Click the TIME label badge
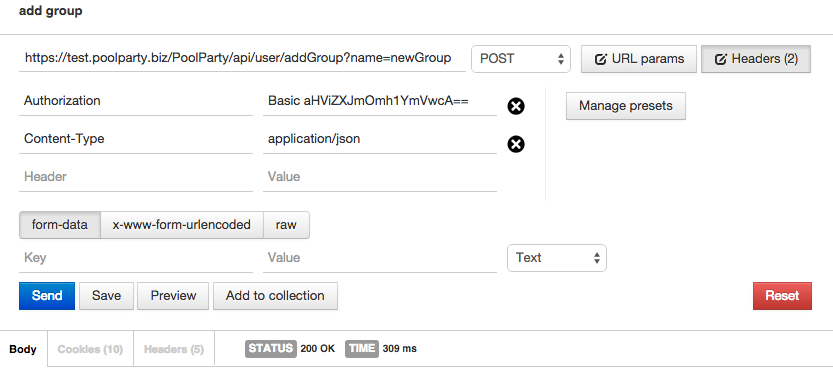 [x=362, y=349]
